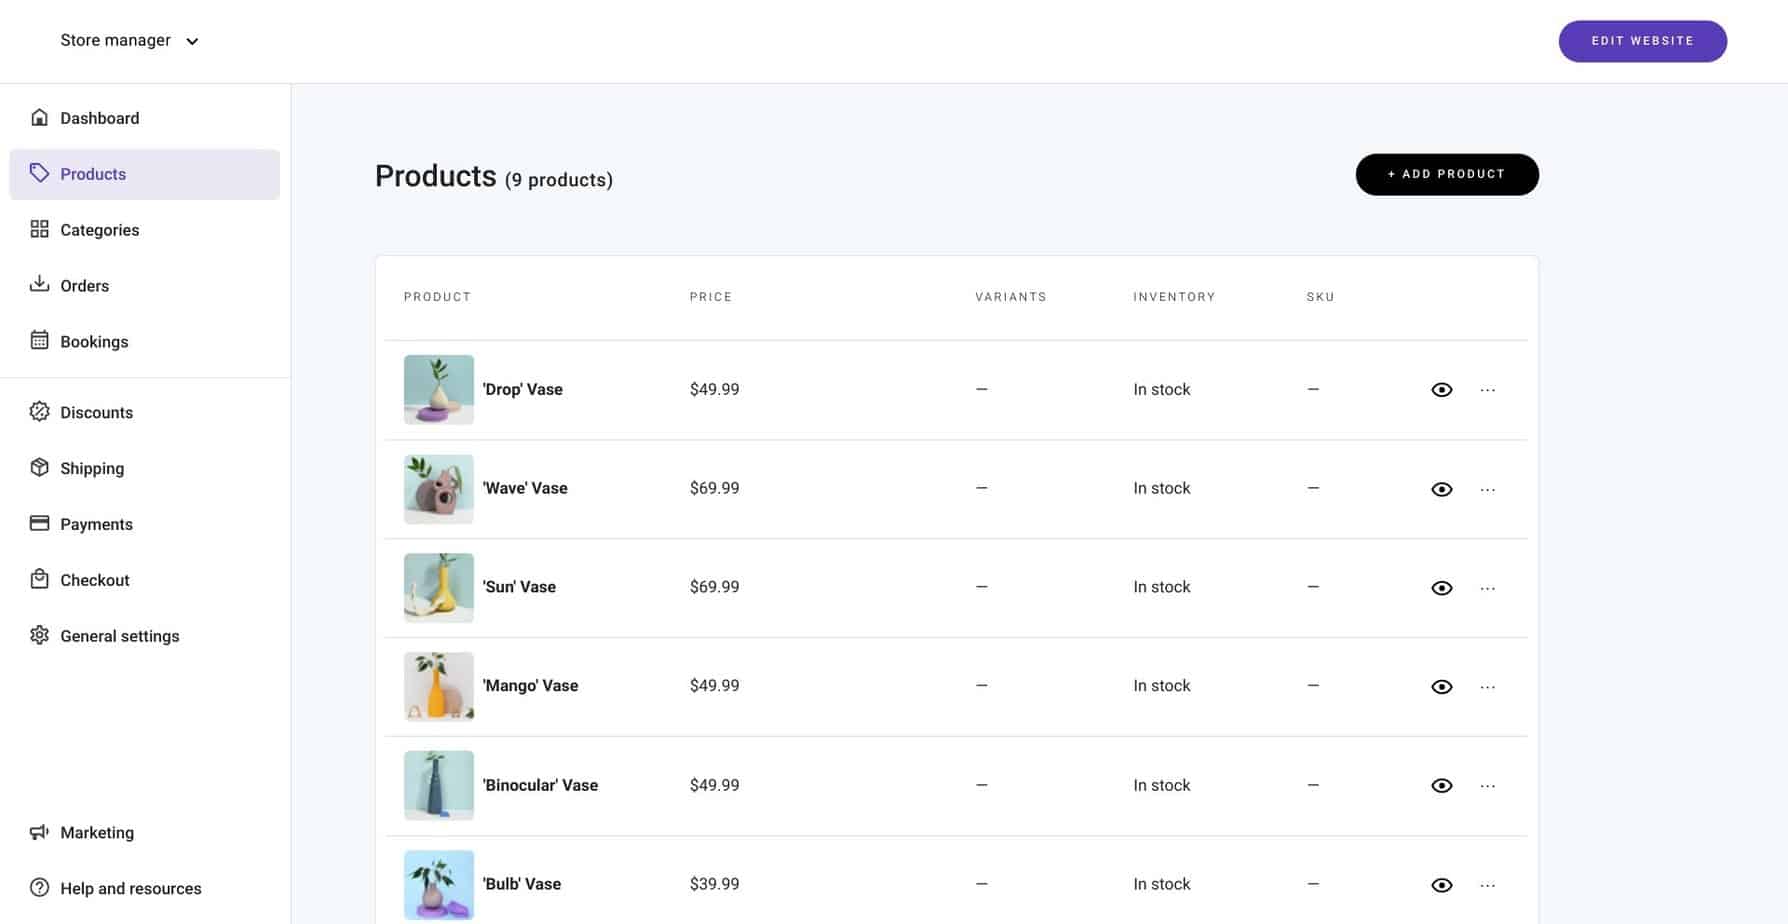
Task: Click the General settings gear icon
Action: click(39, 636)
